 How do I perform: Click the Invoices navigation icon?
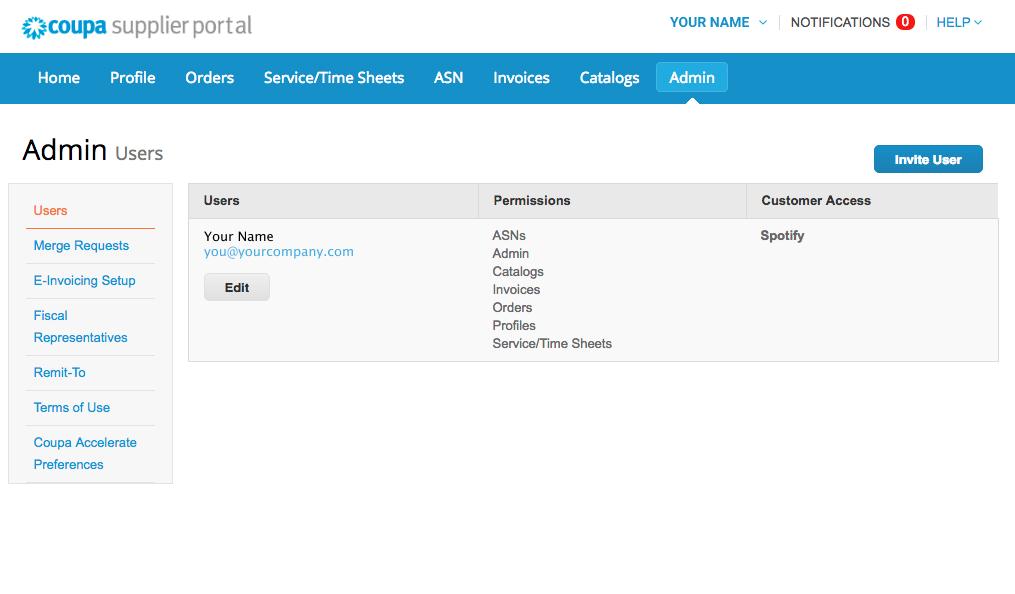[520, 78]
